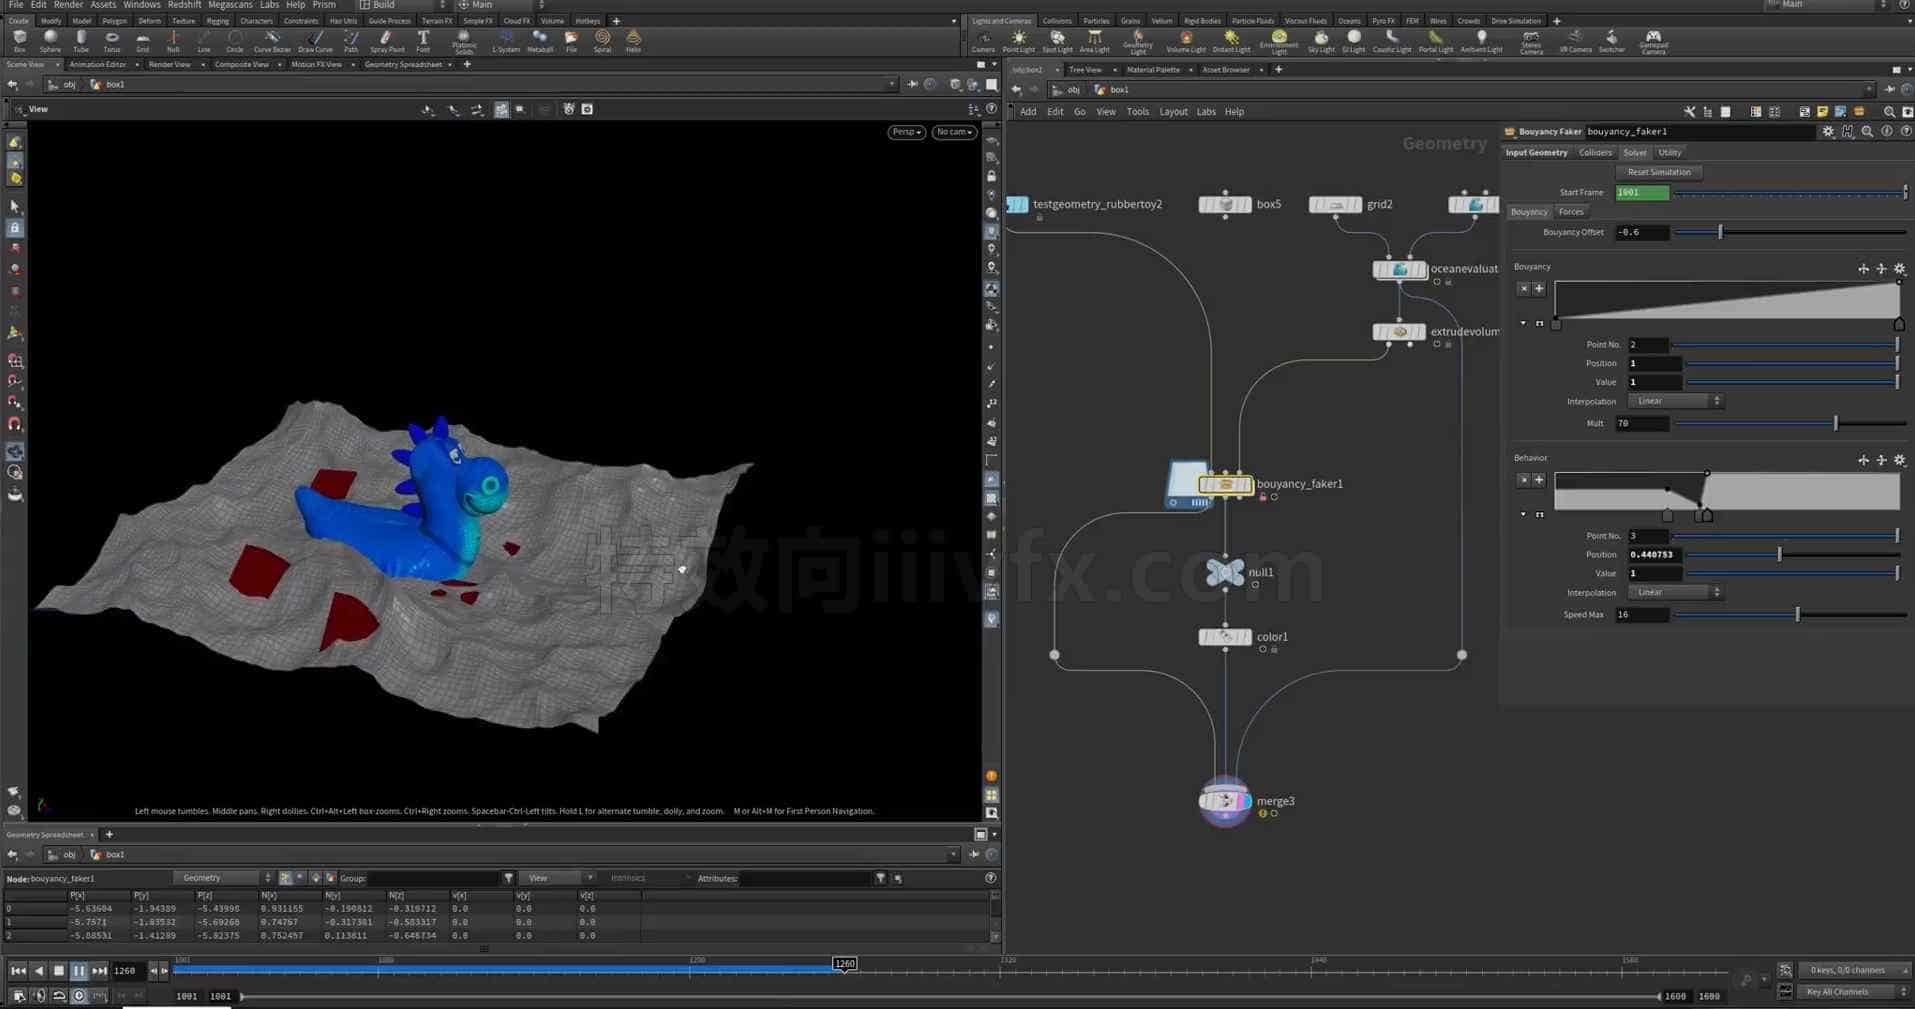This screenshot has height=1009, width=1915.
Task: Open the Persp viewport dropdown
Action: 906,132
